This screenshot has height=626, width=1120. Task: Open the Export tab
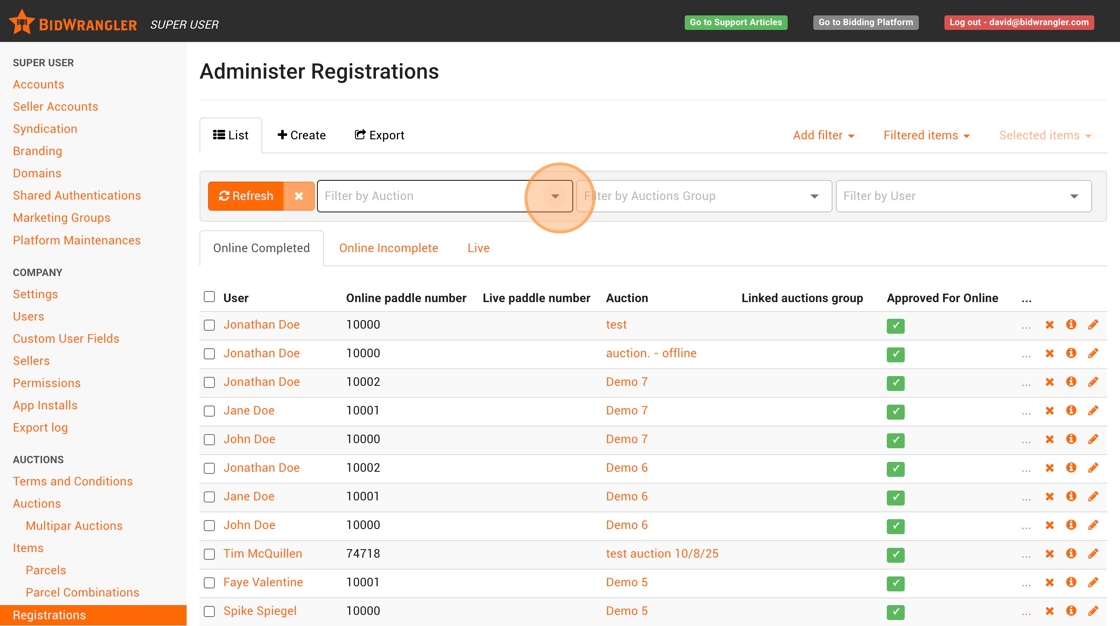(379, 135)
